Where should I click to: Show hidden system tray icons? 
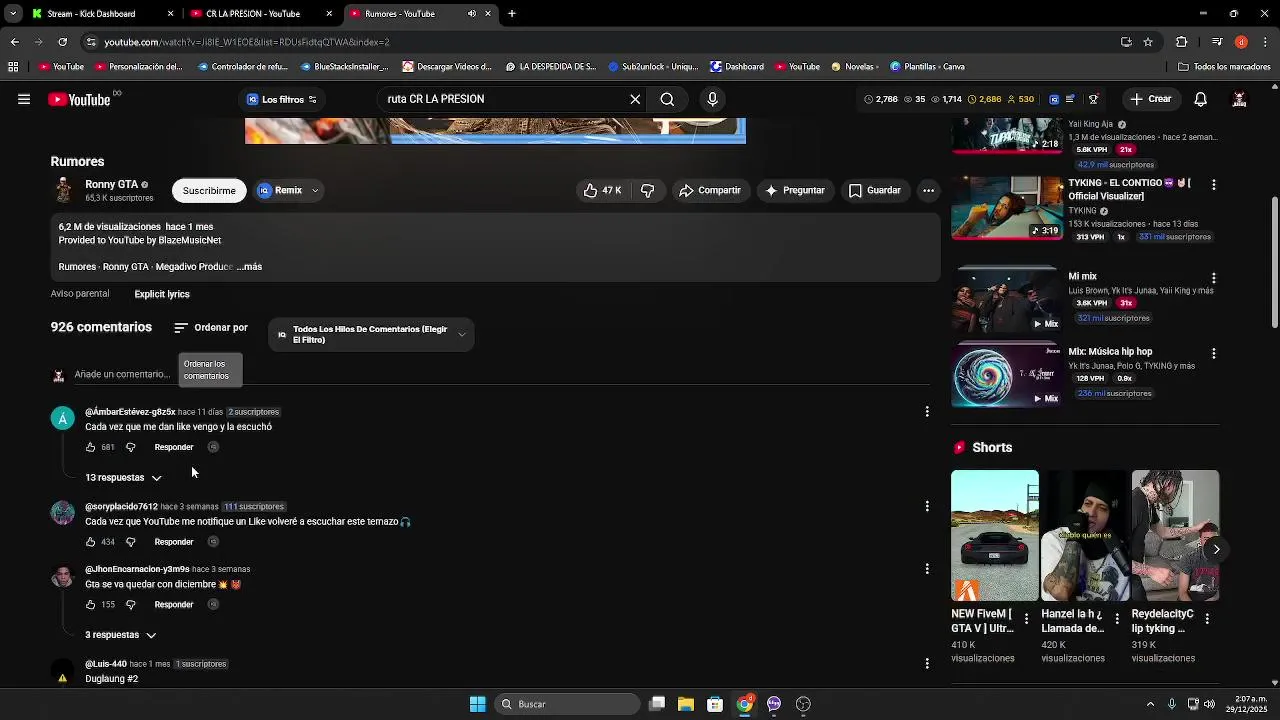click(x=1150, y=704)
